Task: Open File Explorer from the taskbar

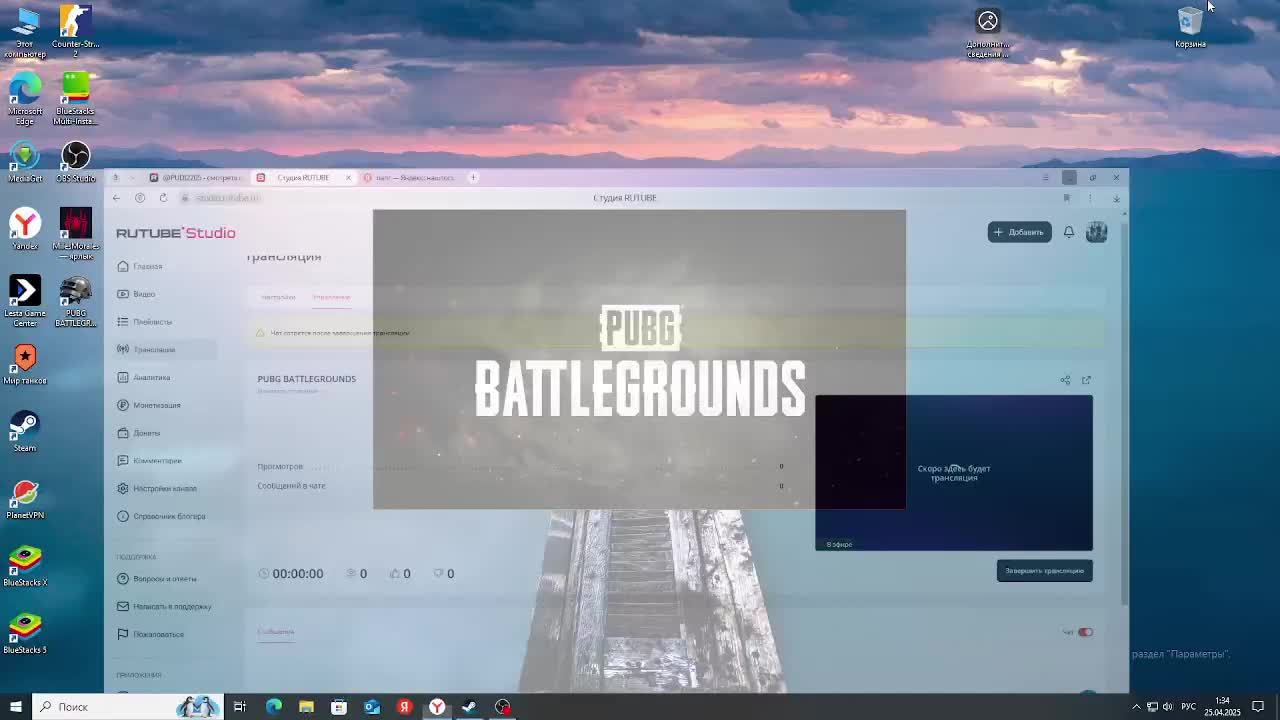Action: click(x=306, y=707)
